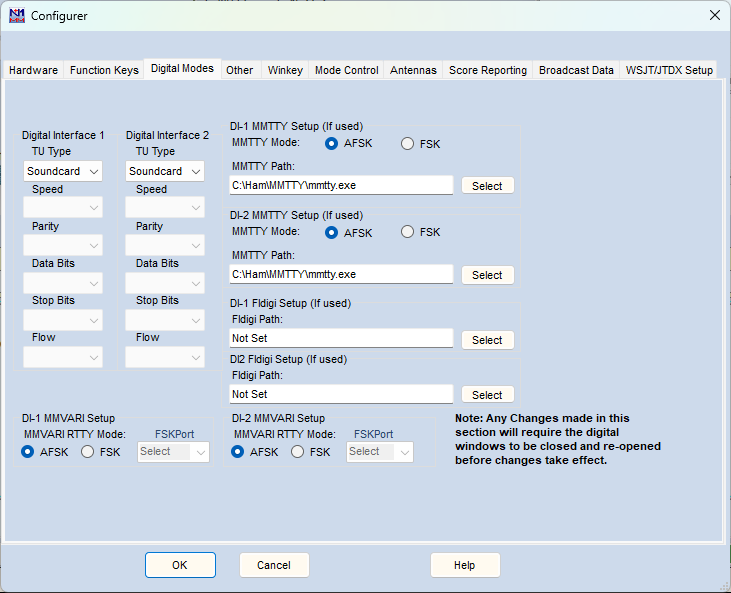
Task: Choose FSK for DI-1 MMVARI RTTY Mode
Action: (x=88, y=452)
